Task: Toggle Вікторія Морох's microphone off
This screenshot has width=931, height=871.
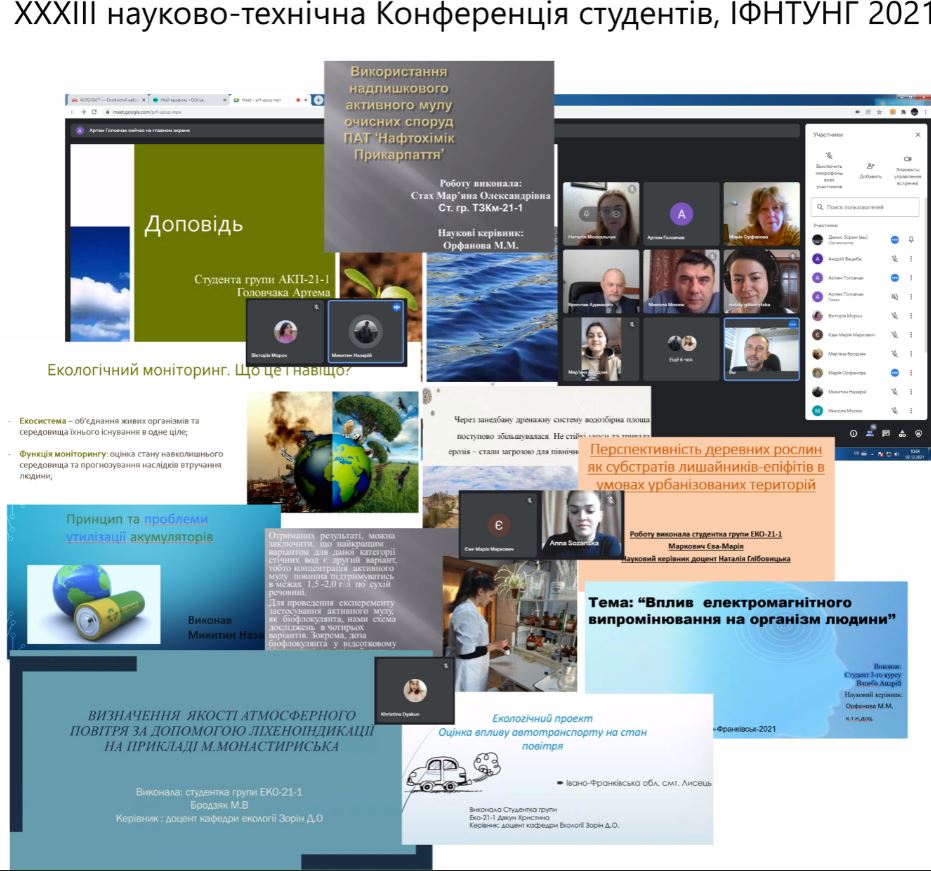Action: tap(895, 317)
